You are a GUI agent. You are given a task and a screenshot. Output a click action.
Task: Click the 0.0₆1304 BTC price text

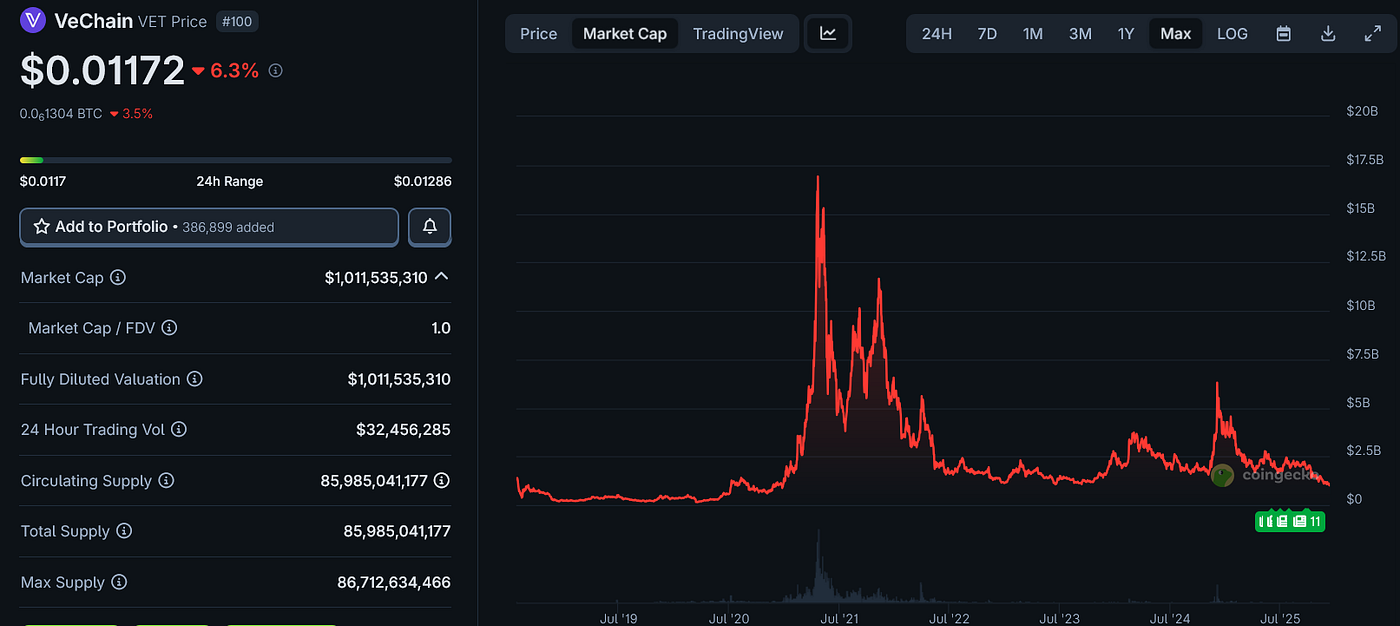(x=61, y=114)
